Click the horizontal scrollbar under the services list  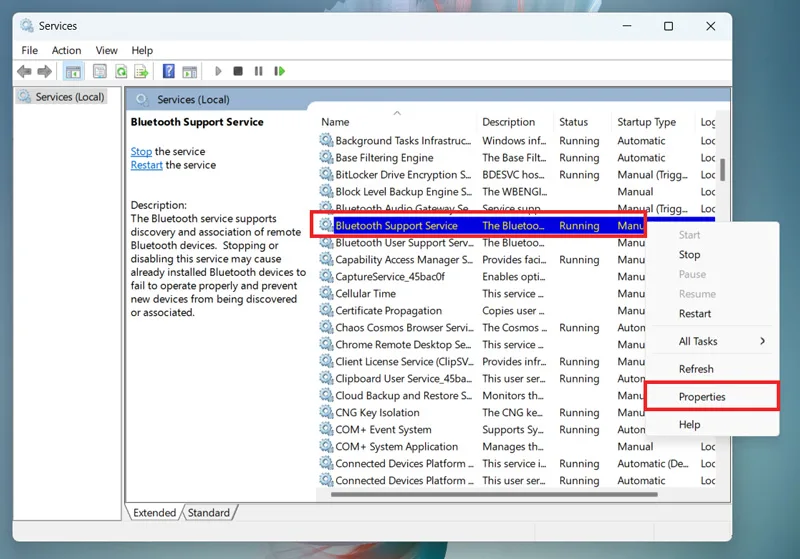click(494, 494)
